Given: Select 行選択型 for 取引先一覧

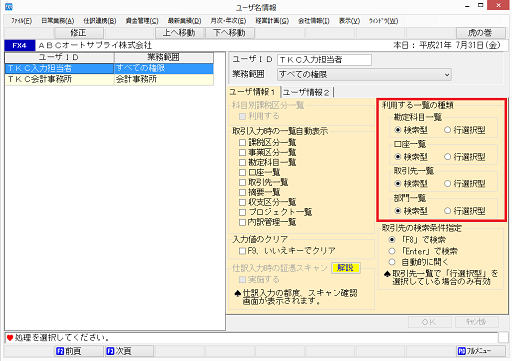Looking at the screenshot, I should (x=447, y=184).
